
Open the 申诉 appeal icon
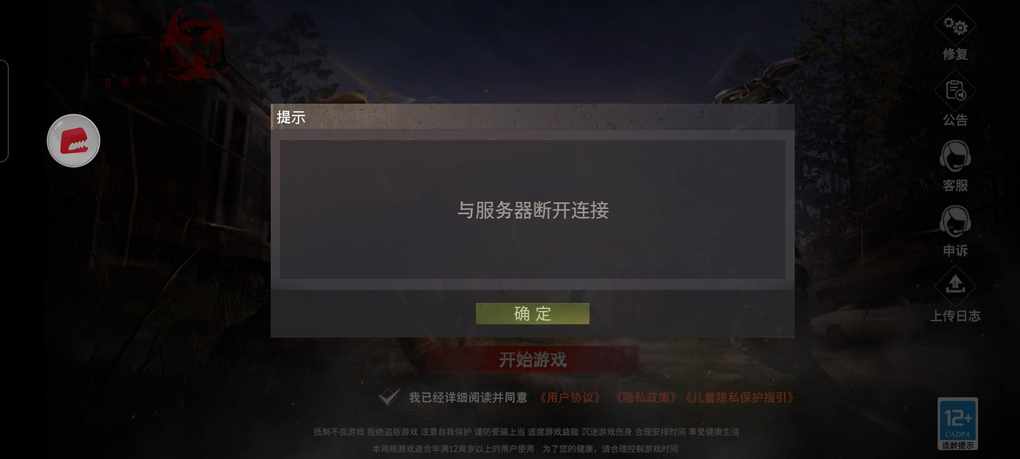[x=955, y=222]
